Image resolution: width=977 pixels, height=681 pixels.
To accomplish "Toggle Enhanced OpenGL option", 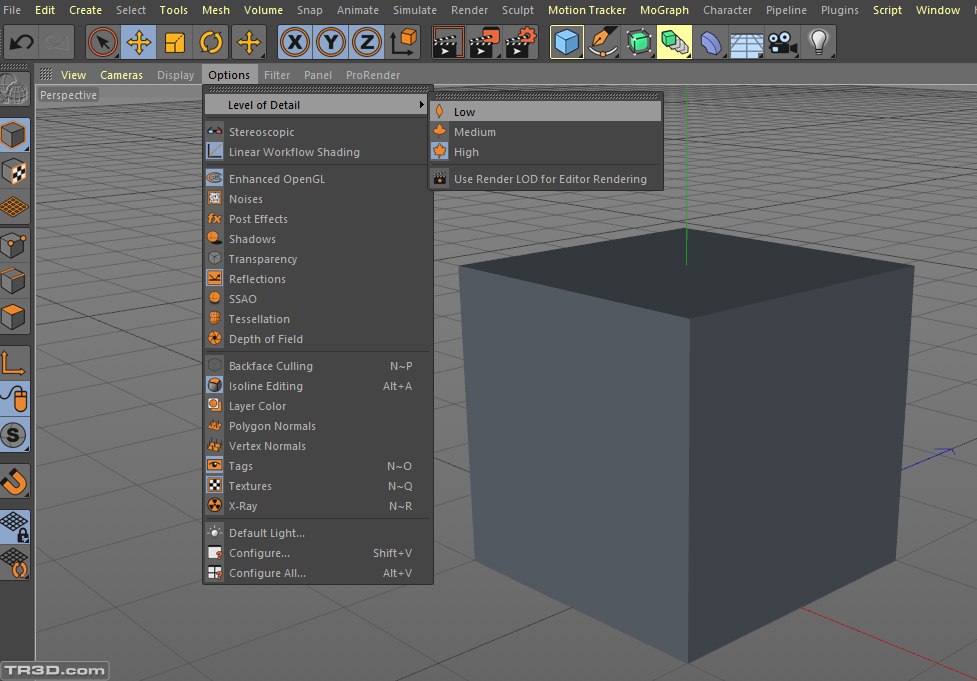I will [276, 179].
